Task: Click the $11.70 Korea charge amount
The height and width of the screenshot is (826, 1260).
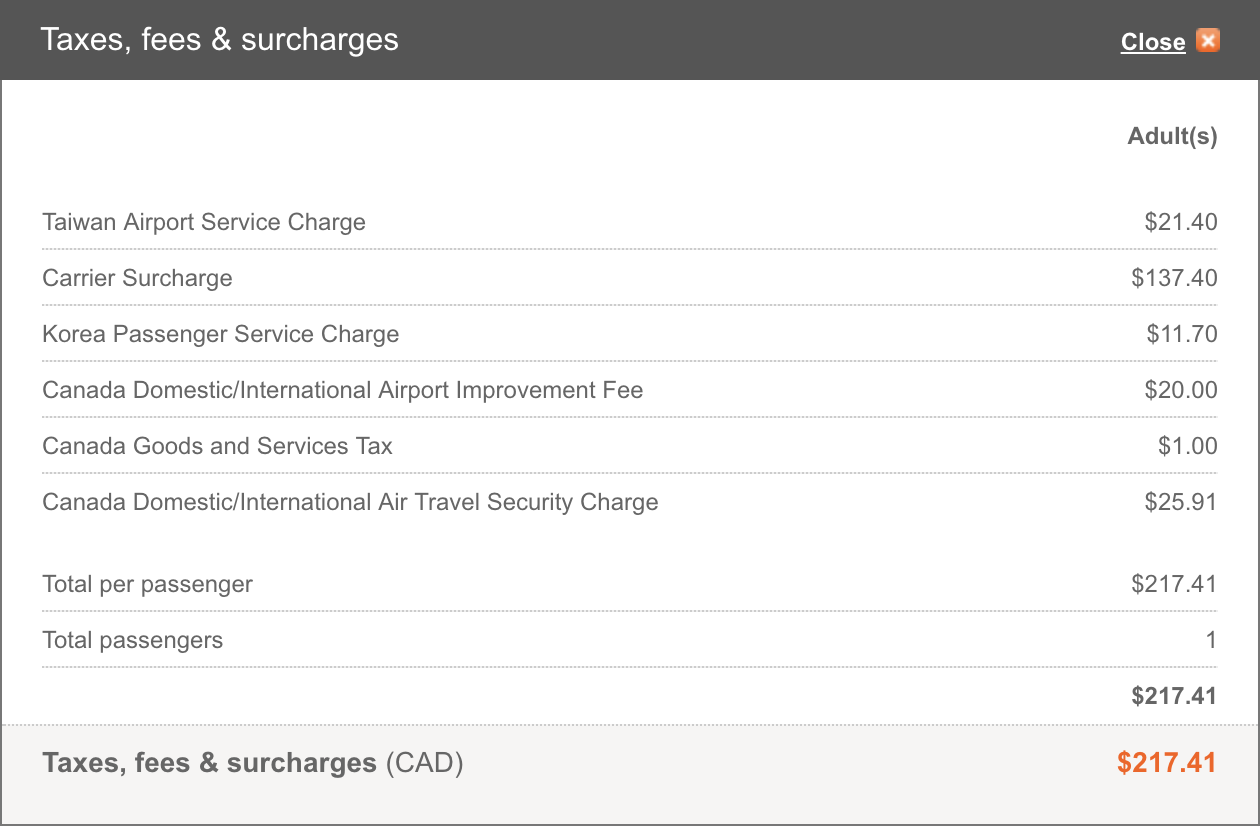Action: (x=1182, y=334)
